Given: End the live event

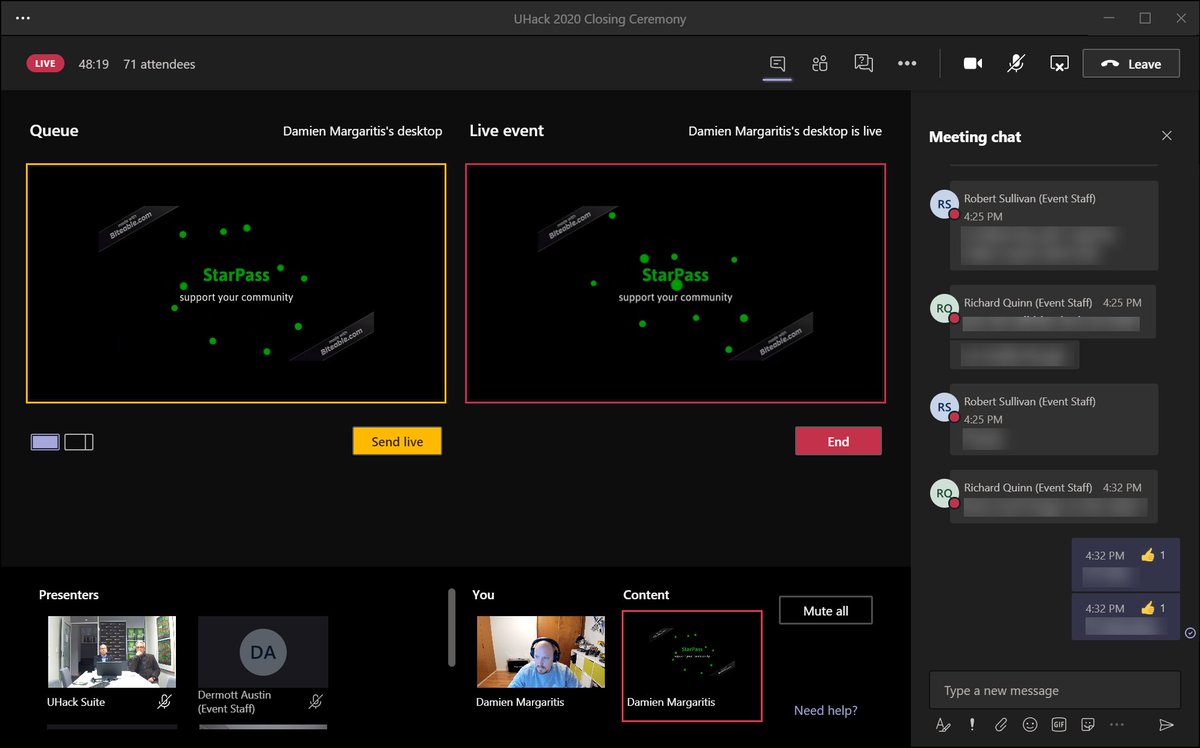Looking at the screenshot, I should (838, 441).
